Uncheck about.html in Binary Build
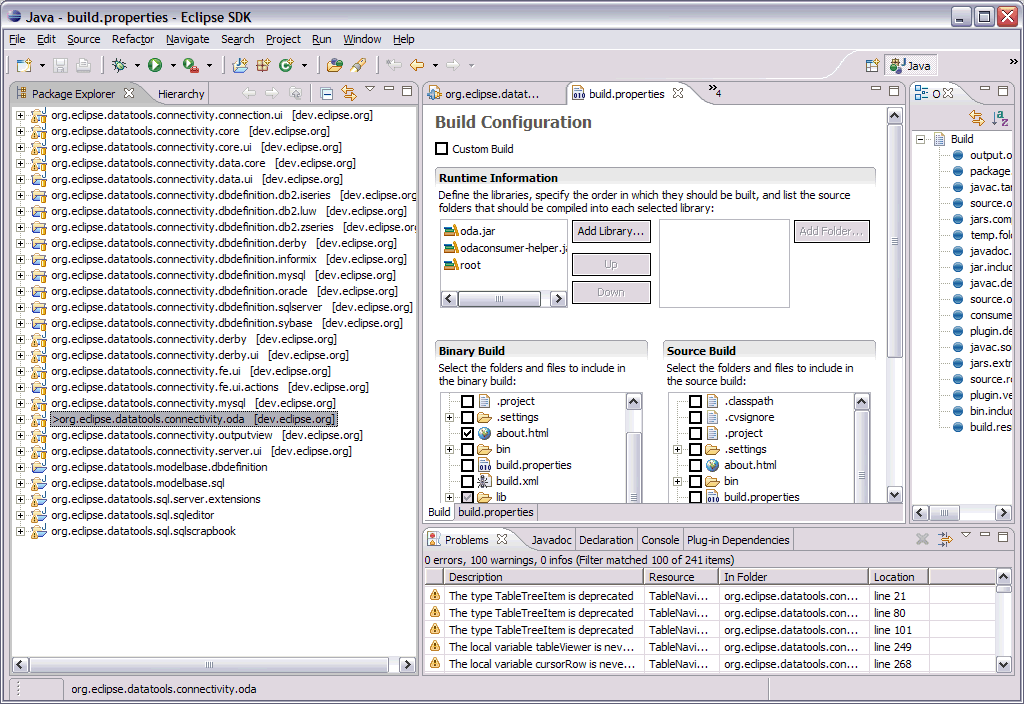 point(468,433)
